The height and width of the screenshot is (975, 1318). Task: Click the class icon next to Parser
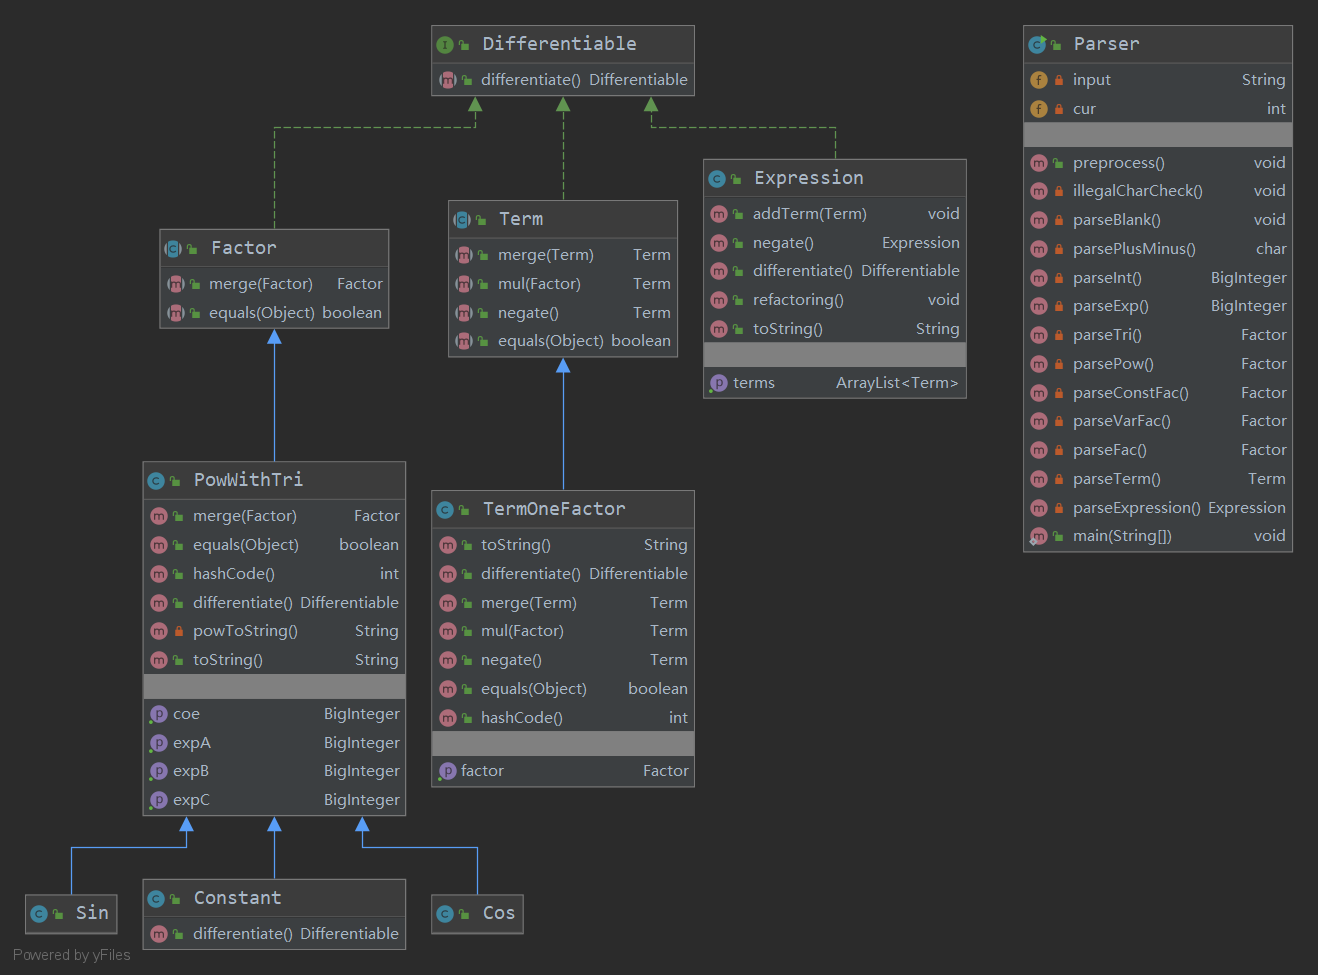tap(1037, 45)
